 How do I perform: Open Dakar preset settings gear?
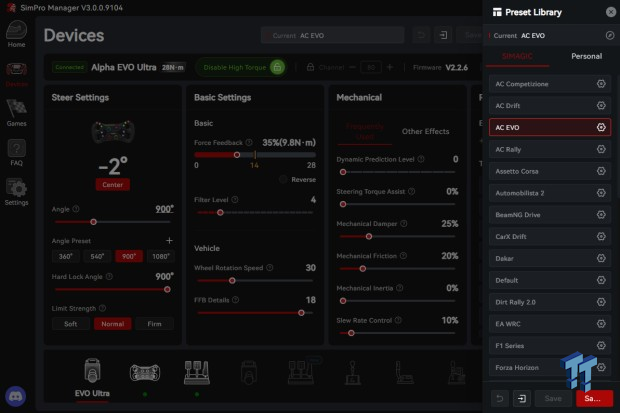[x=601, y=258]
